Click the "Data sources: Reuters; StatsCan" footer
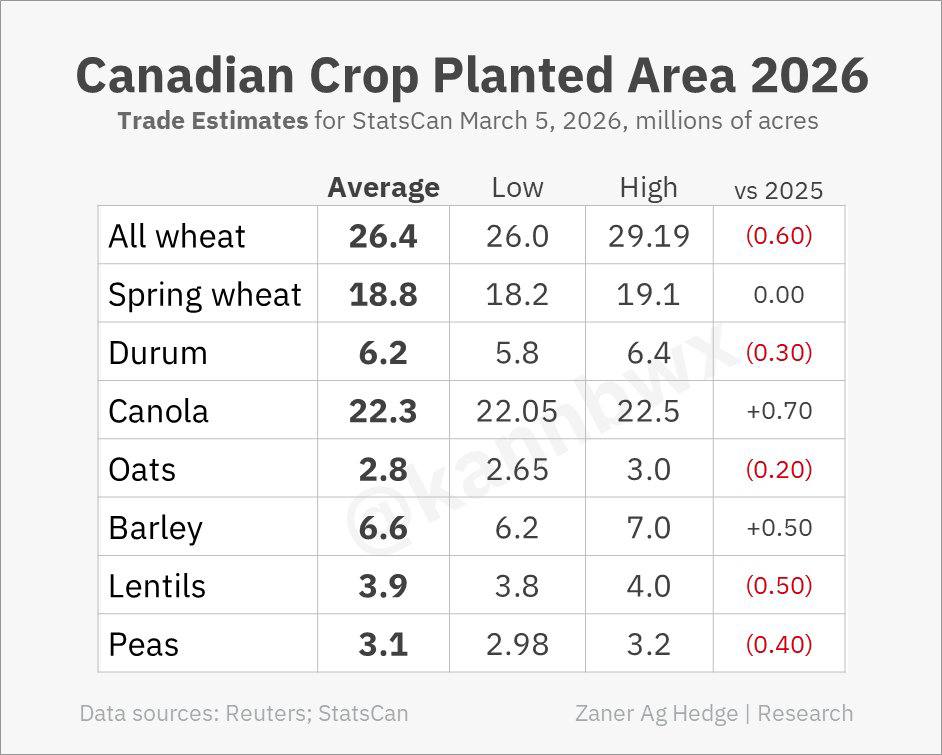942x755 pixels. (244, 713)
